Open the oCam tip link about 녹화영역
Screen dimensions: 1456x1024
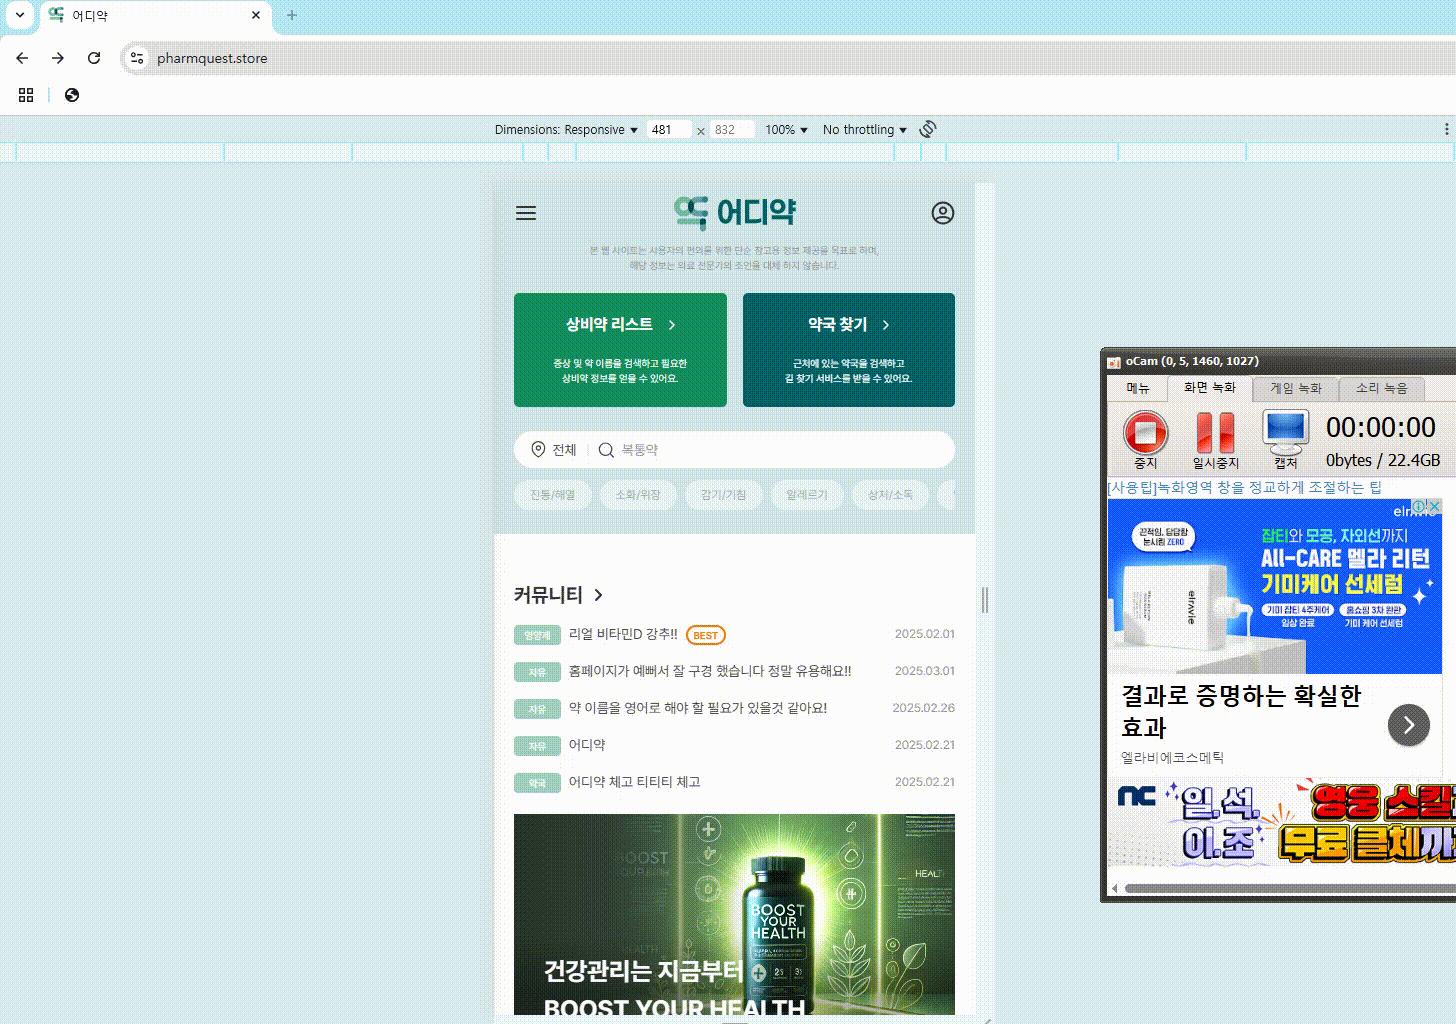(x=1245, y=487)
